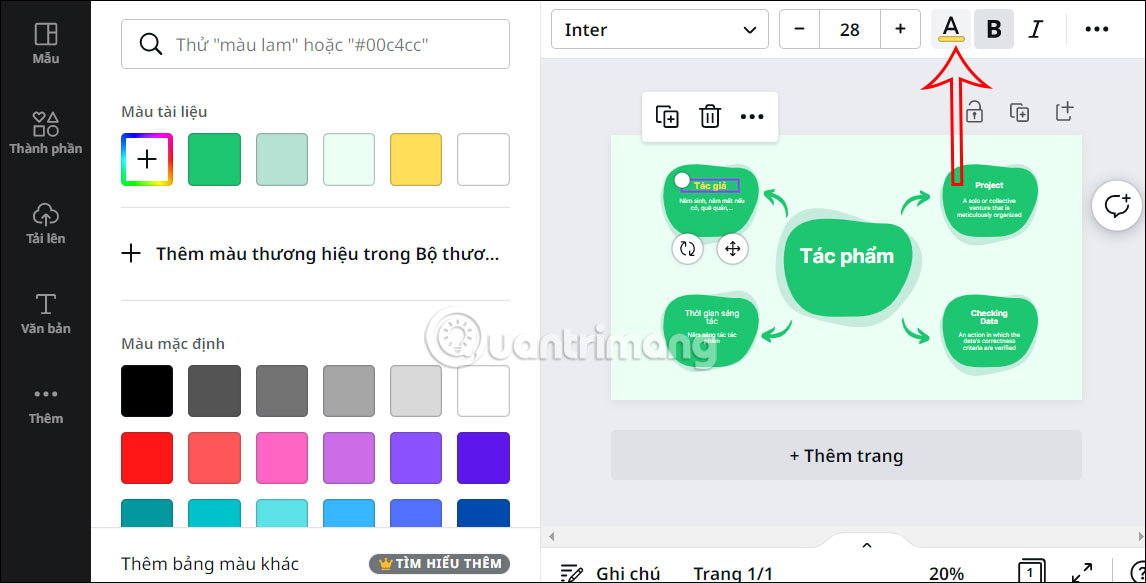The image size is (1146, 583).
Task: Duplicate the element using the copy icon
Action: click(x=667, y=117)
